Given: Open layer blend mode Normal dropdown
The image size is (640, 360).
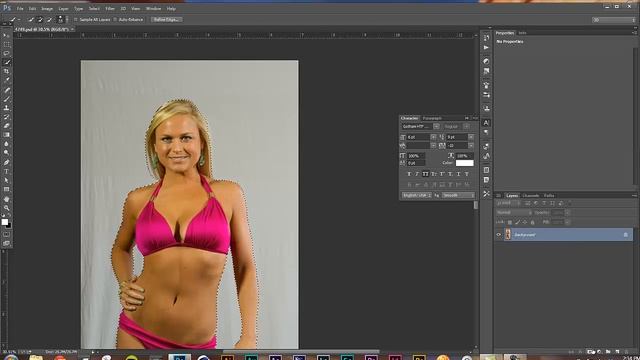Looking at the screenshot, I should click(514, 213).
